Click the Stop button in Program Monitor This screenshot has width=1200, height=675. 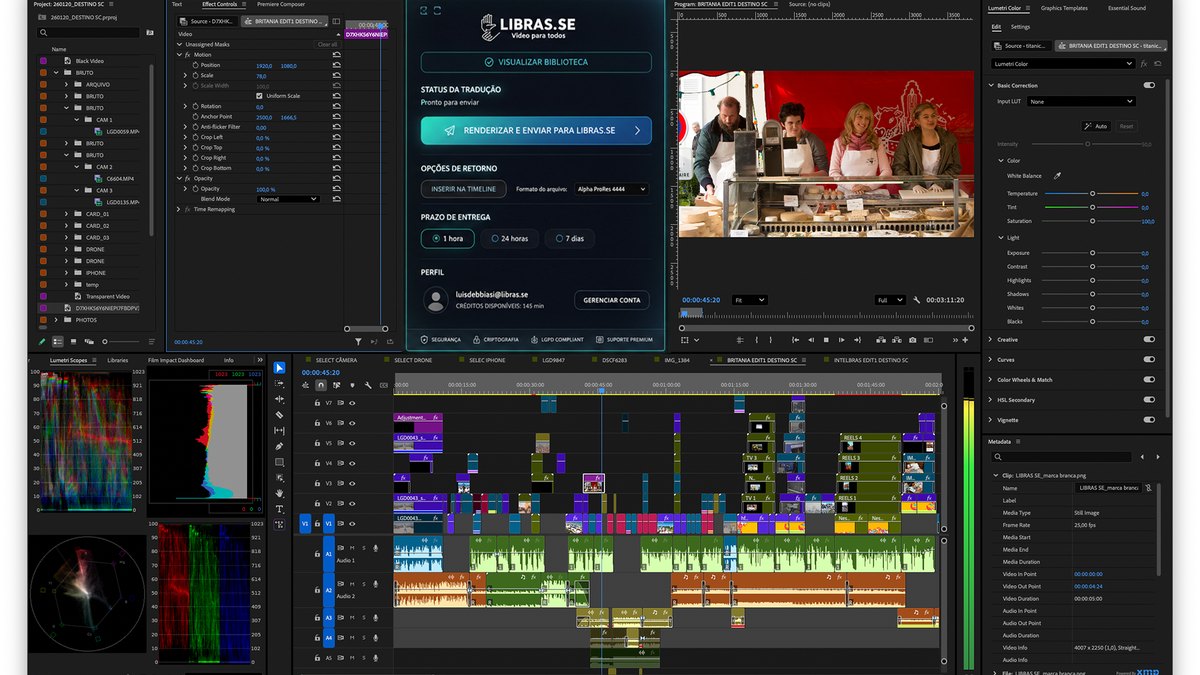click(826, 340)
